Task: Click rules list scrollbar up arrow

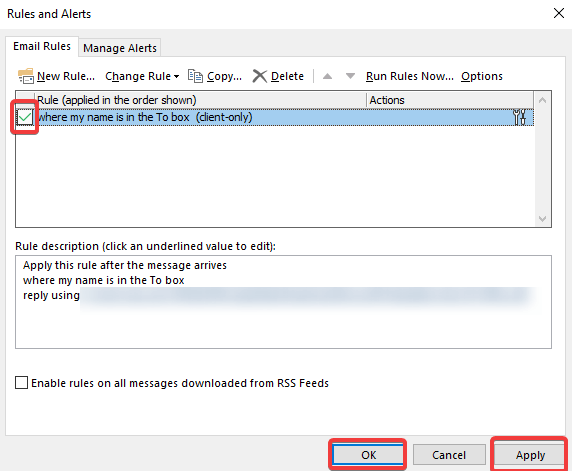Action: point(542,100)
